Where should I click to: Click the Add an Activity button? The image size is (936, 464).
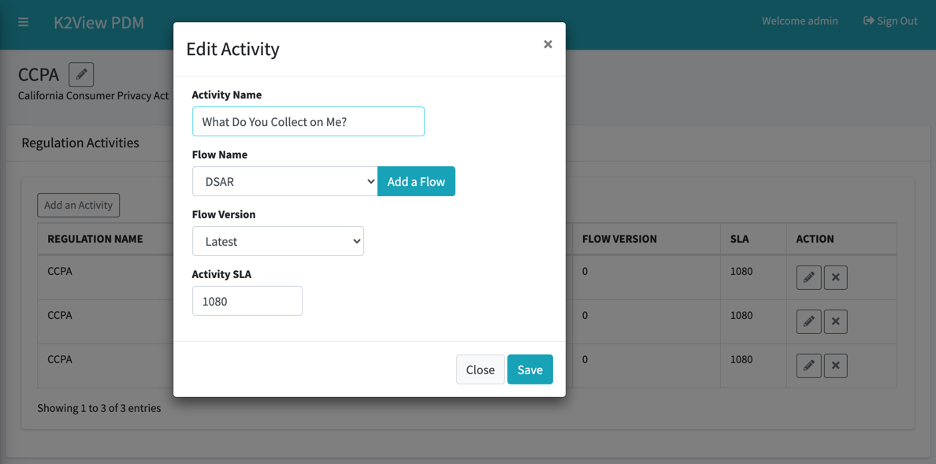click(78, 205)
